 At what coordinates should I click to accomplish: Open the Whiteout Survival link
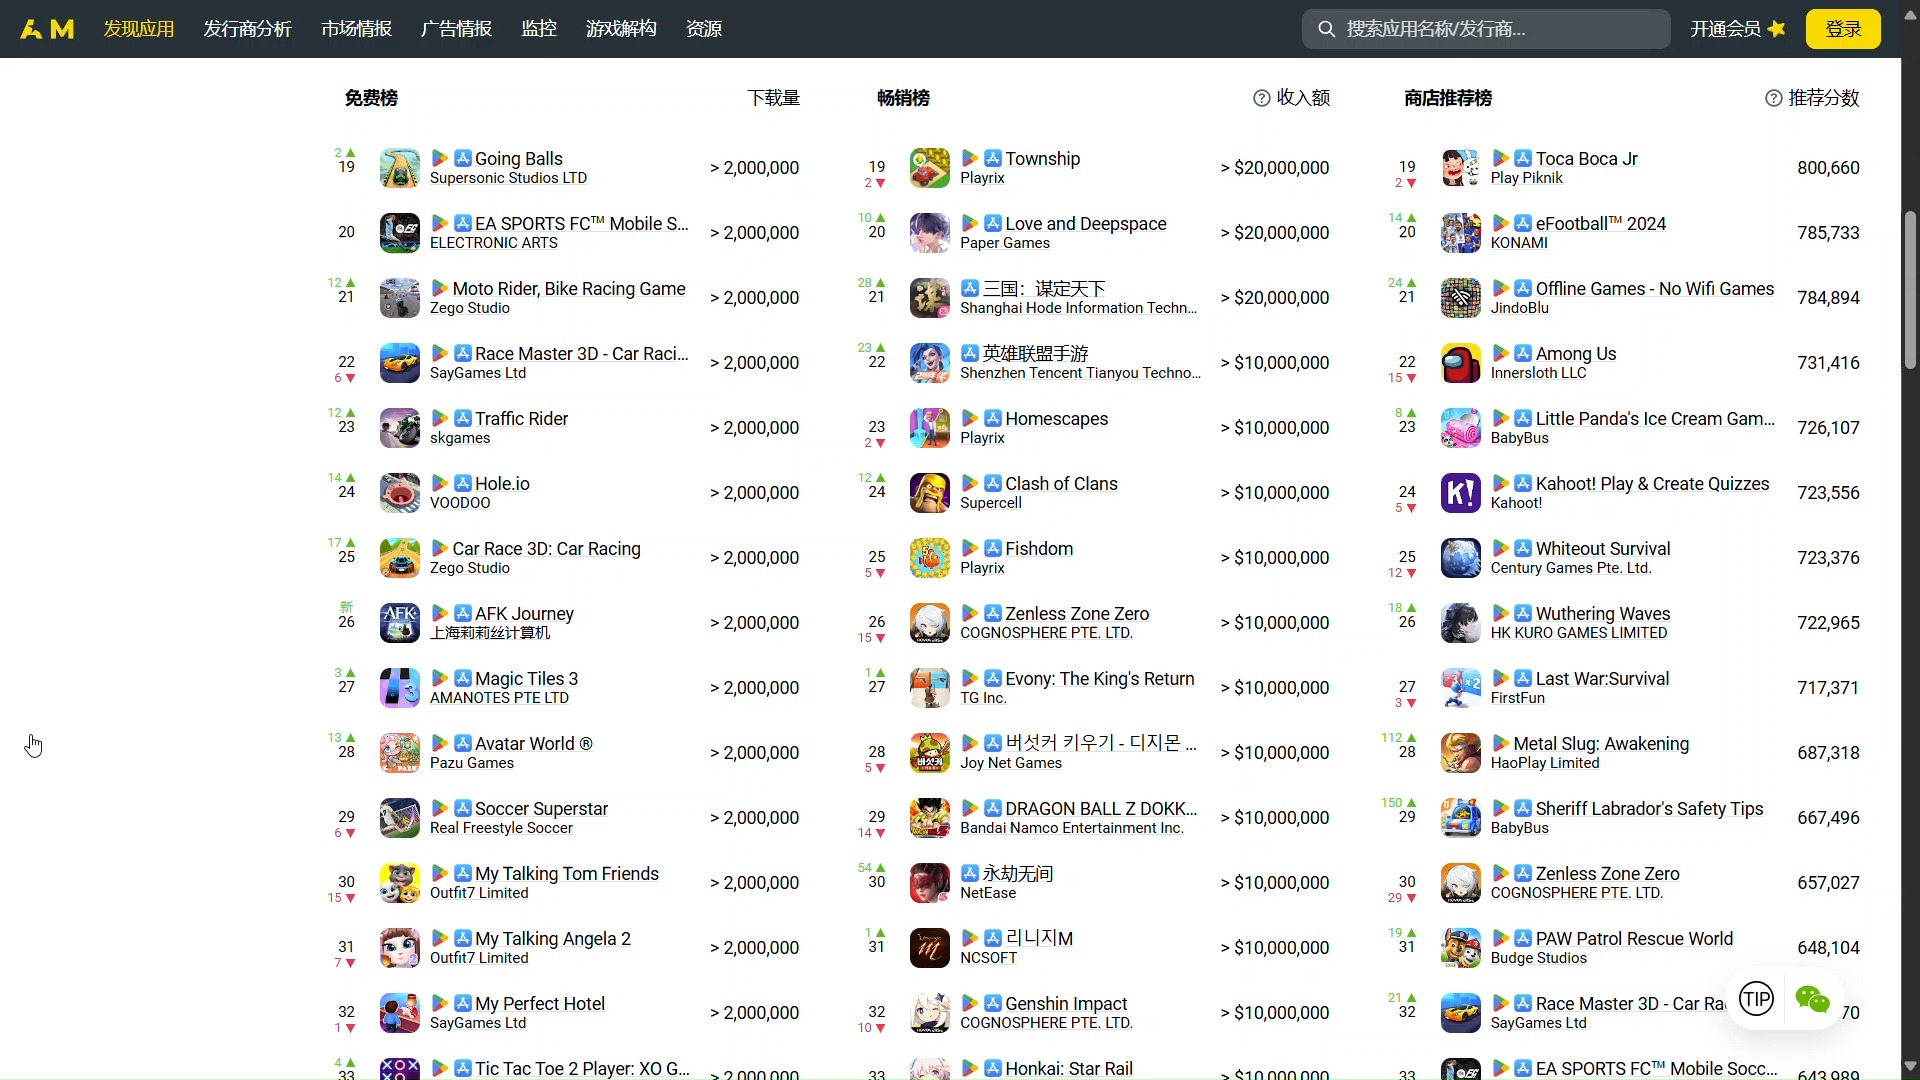pos(1603,548)
